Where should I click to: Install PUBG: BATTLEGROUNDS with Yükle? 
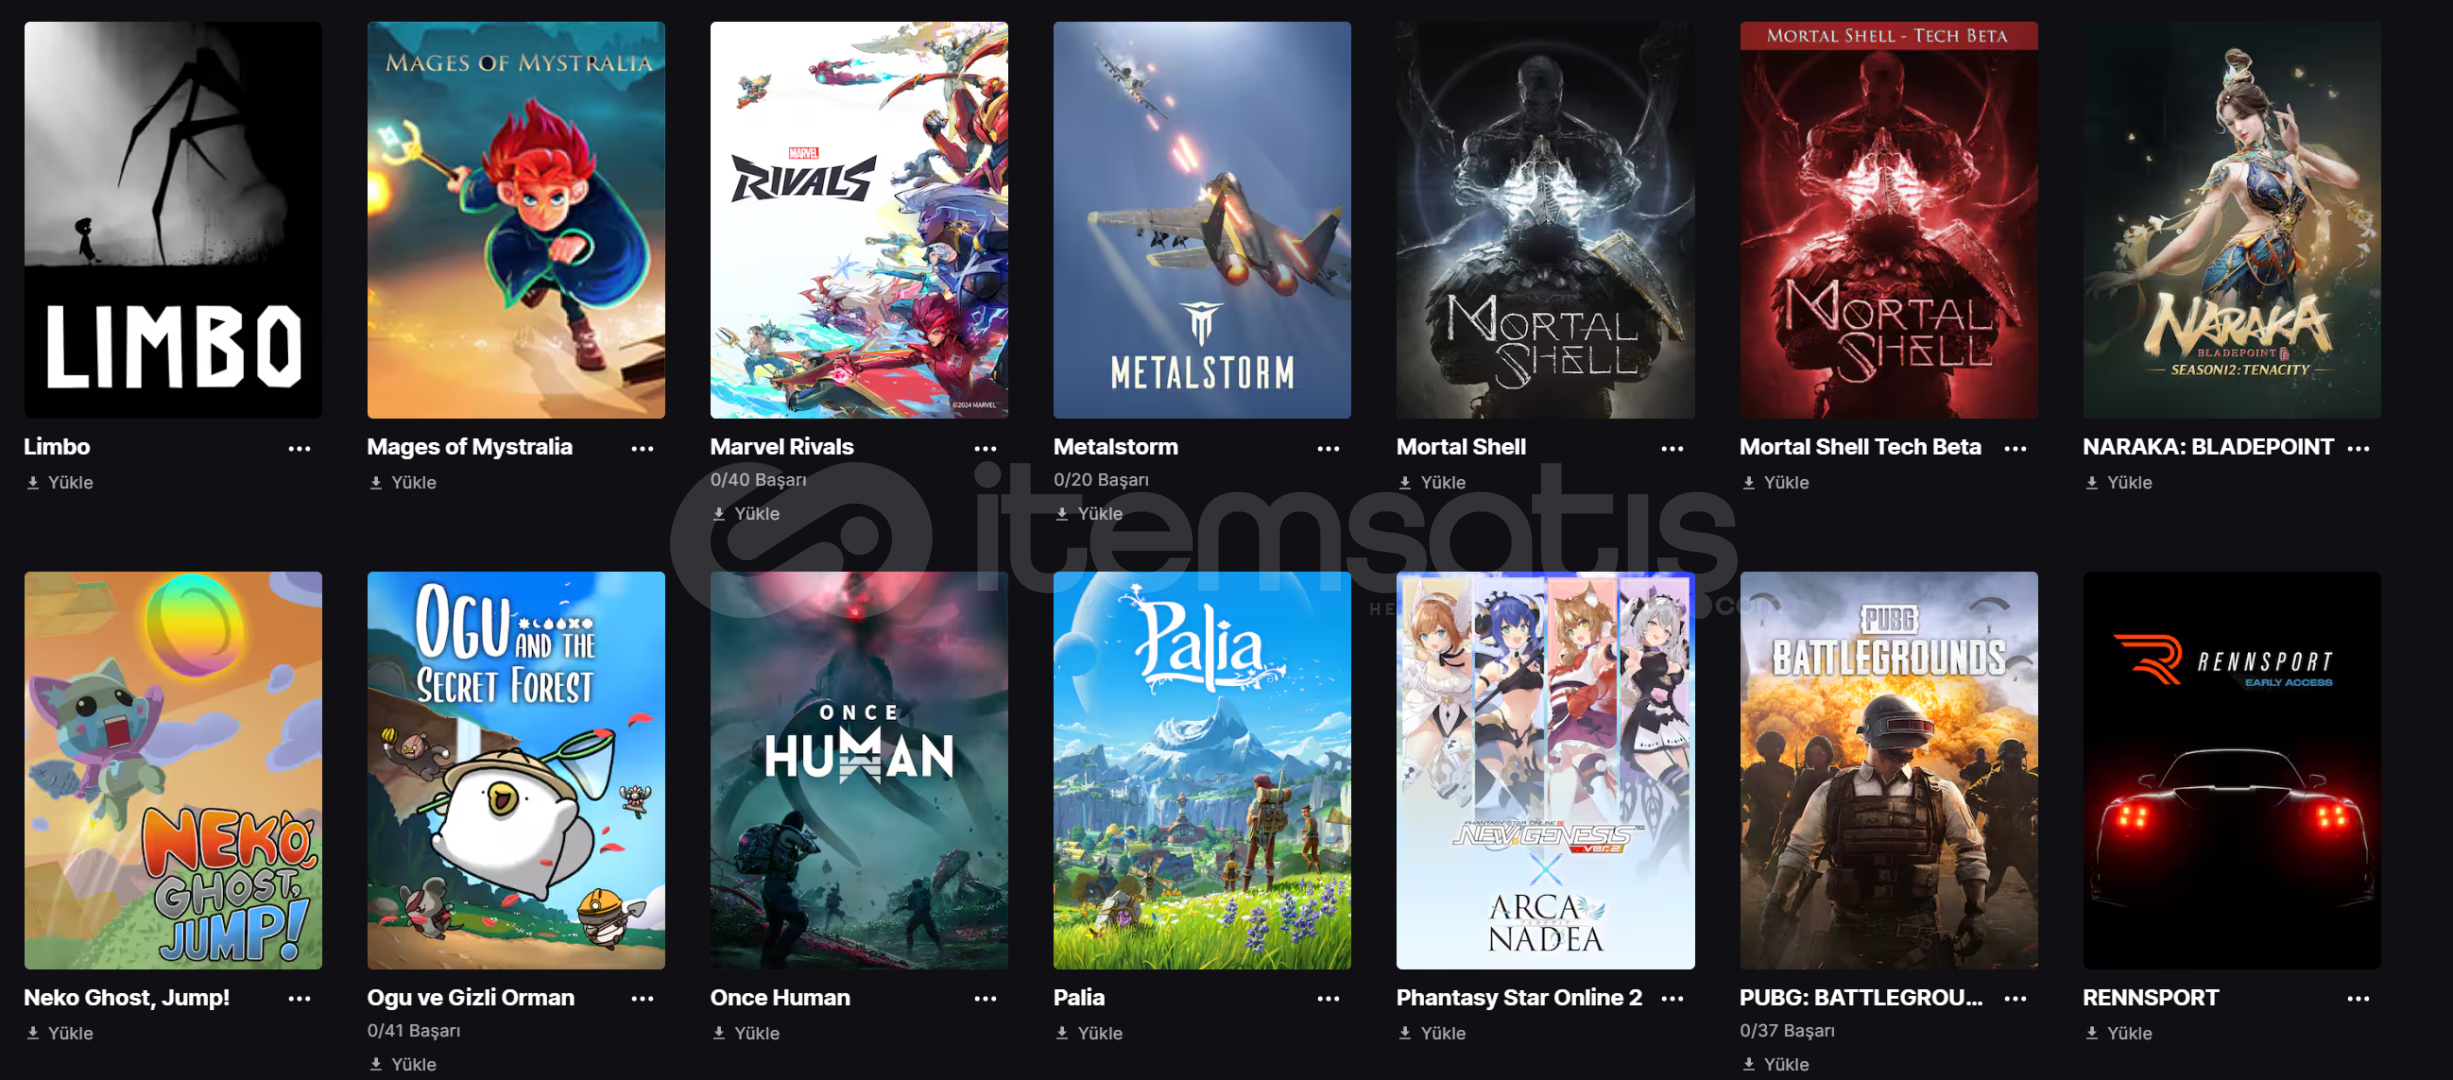pos(1774,1064)
